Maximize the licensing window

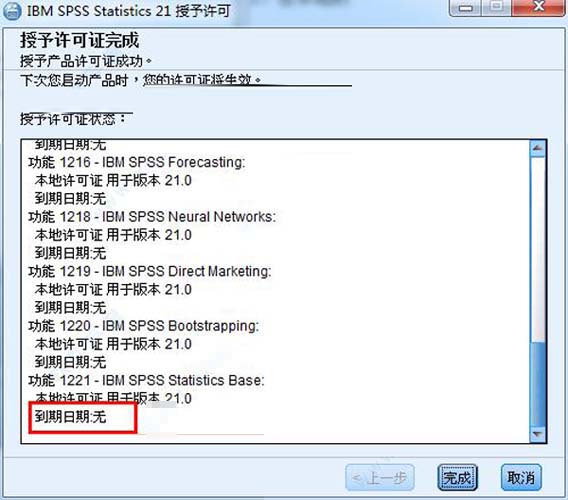pos(497,7)
